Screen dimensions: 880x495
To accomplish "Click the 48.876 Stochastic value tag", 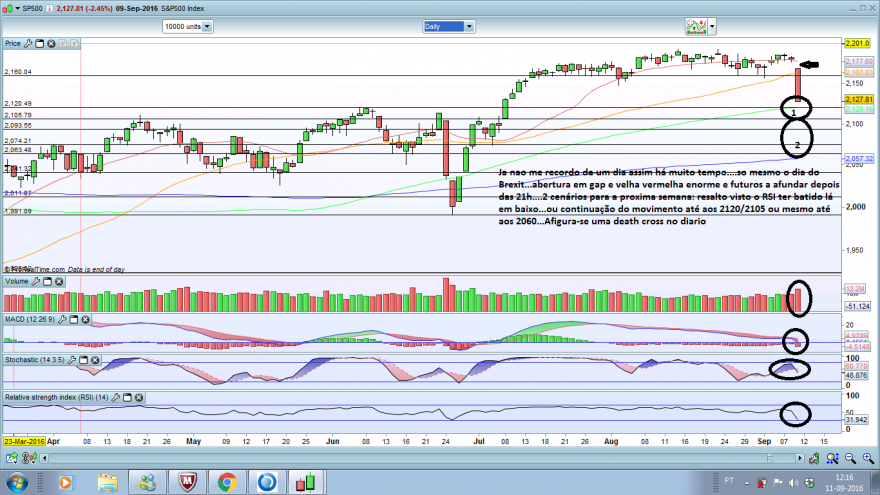I will [x=856, y=375].
